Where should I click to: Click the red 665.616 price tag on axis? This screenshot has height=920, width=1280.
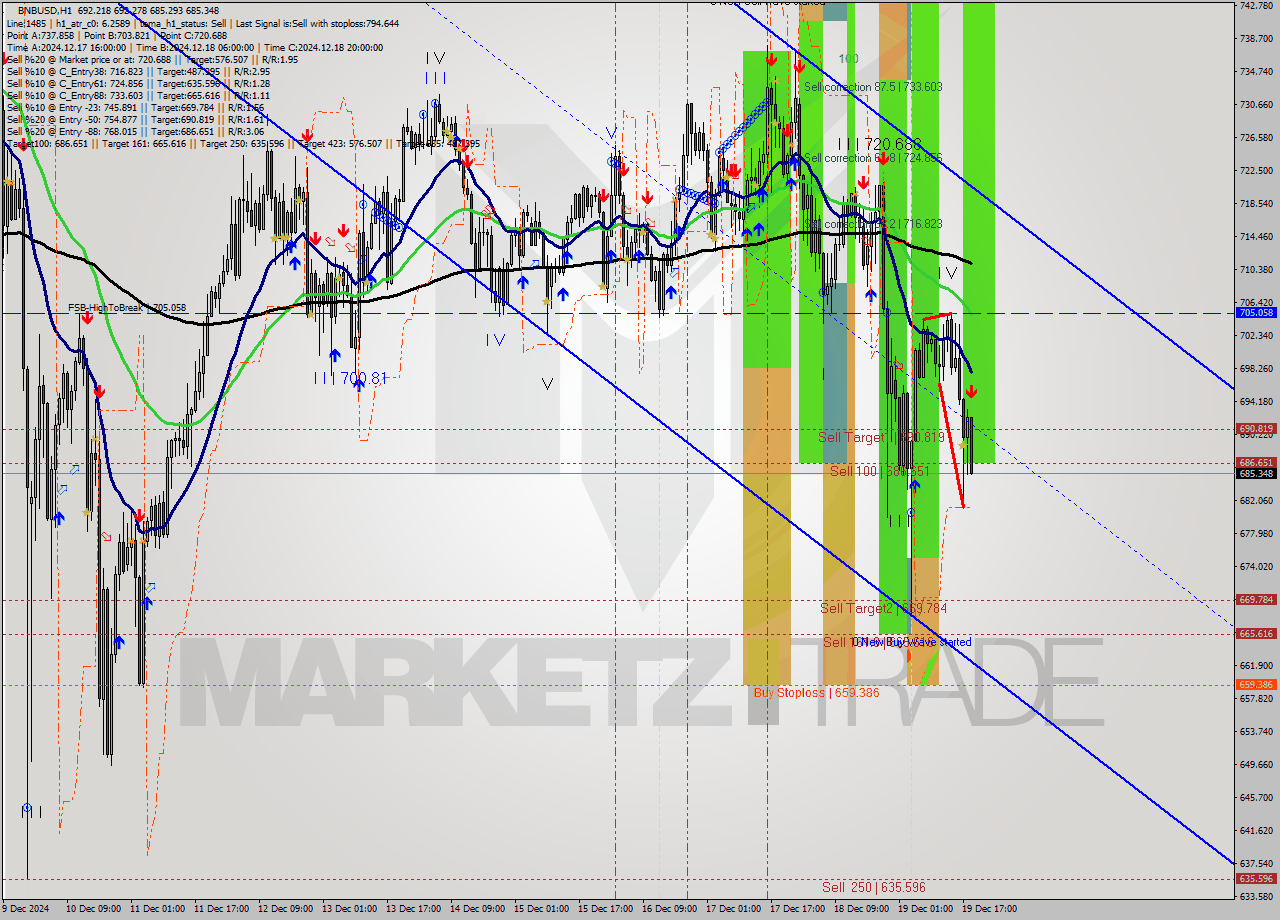[1256, 634]
